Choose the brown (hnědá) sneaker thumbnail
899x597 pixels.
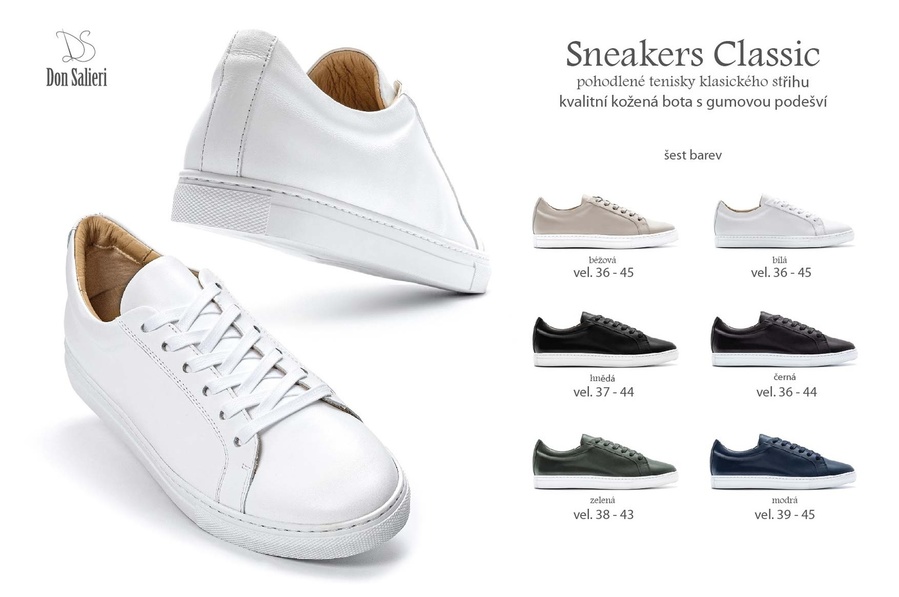[605, 340]
